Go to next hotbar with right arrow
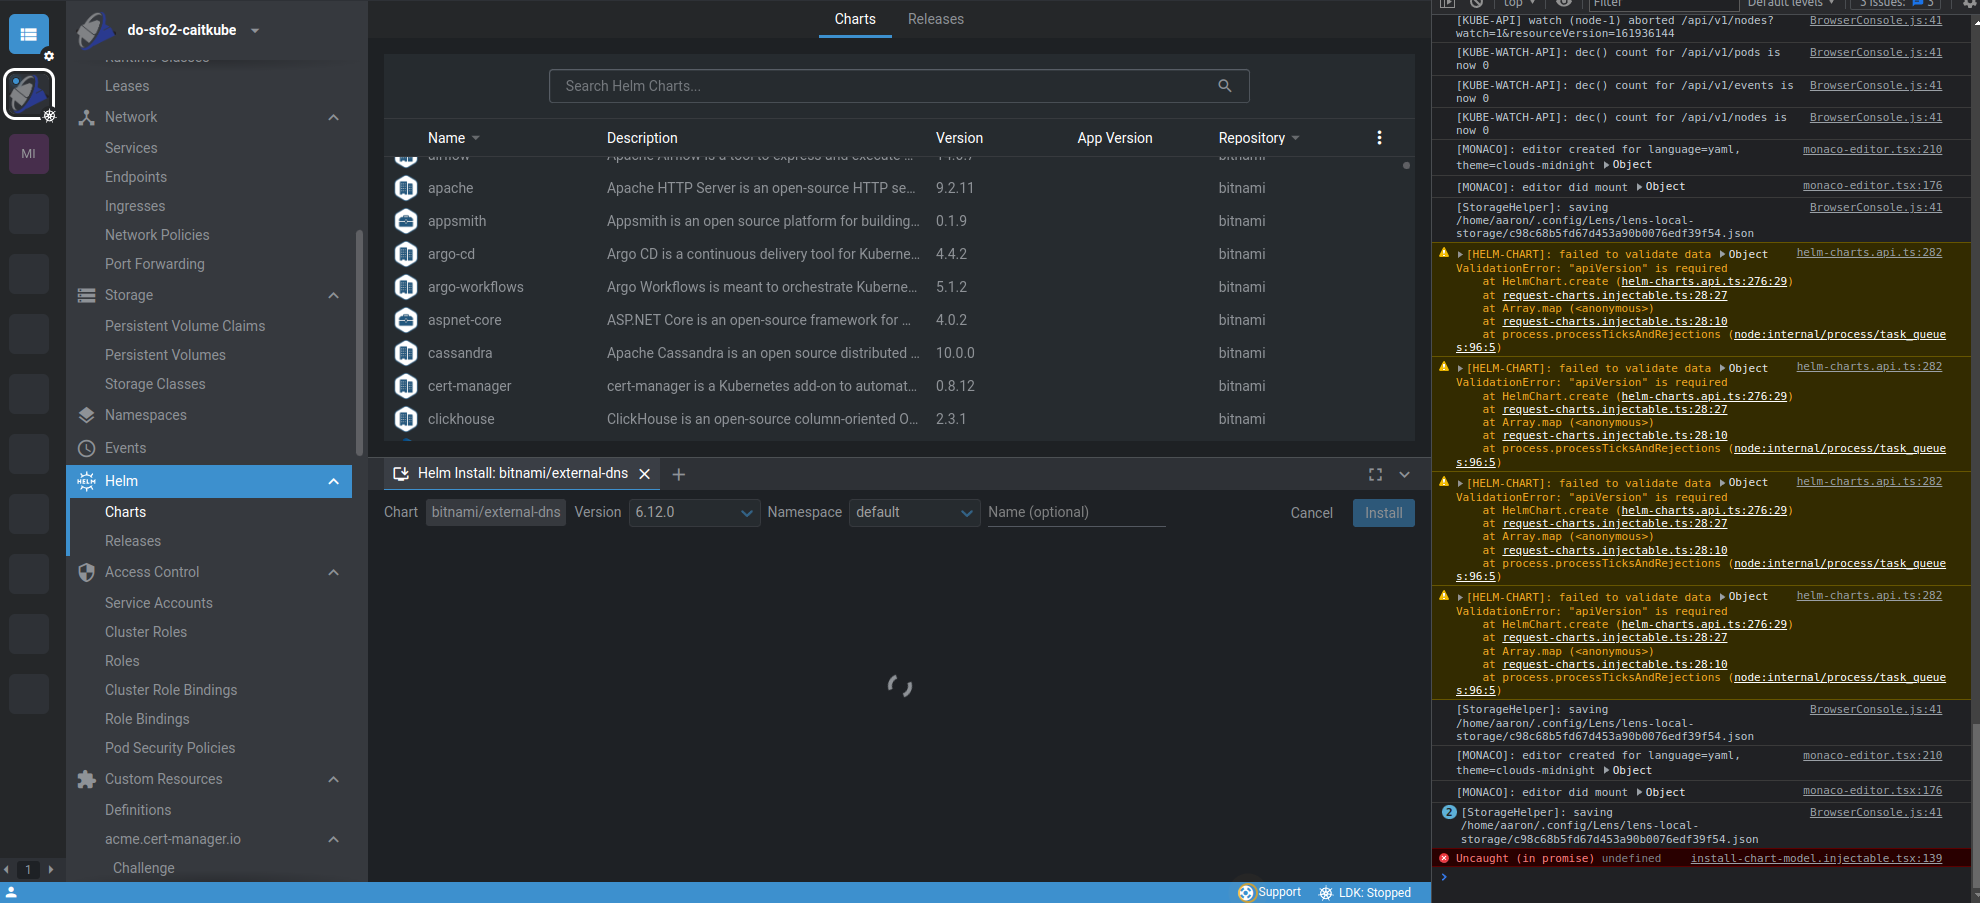The image size is (1980, 903). point(51,870)
